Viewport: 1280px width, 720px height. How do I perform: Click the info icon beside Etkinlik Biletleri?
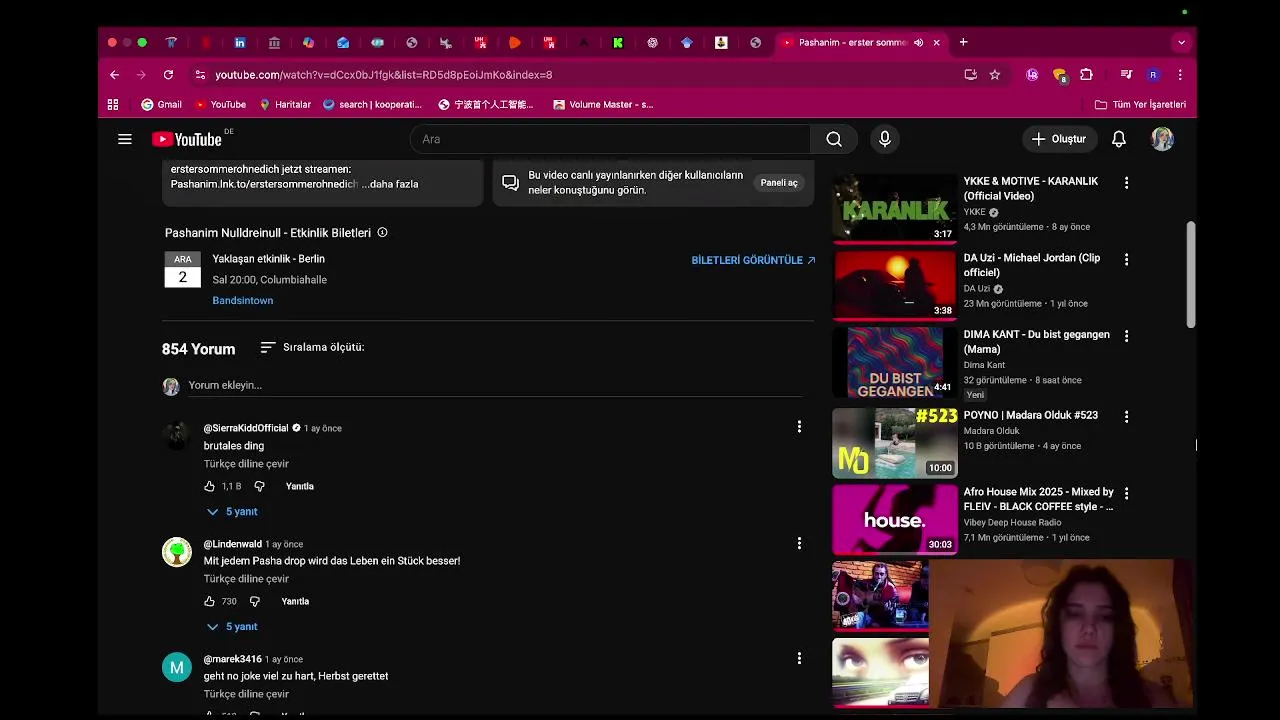click(x=382, y=232)
